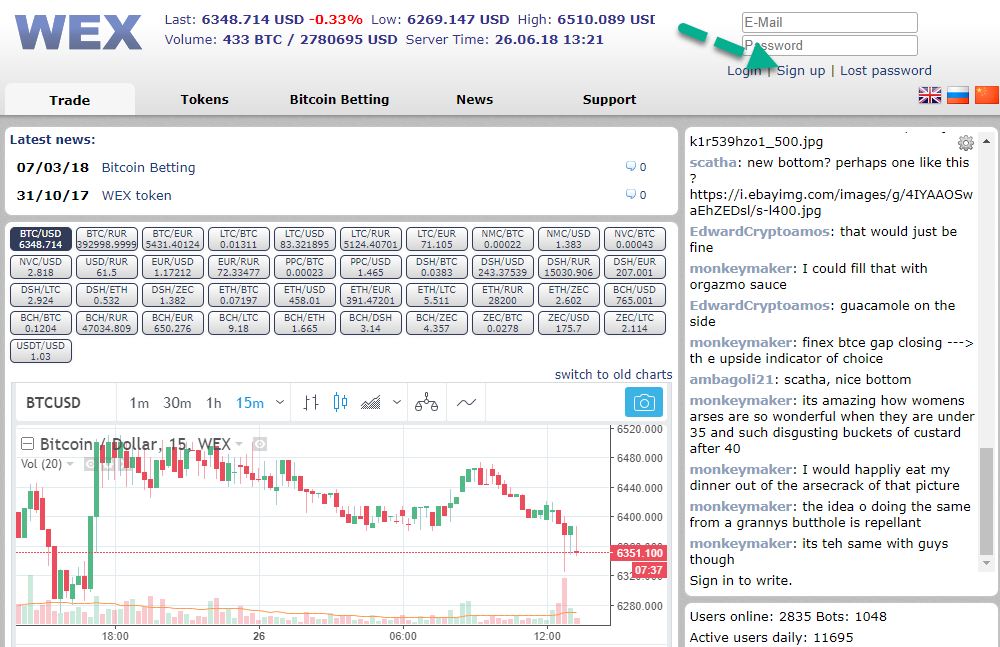Select the USD/RUR pair button
The height and width of the screenshot is (647, 1000).
[107, 267]
